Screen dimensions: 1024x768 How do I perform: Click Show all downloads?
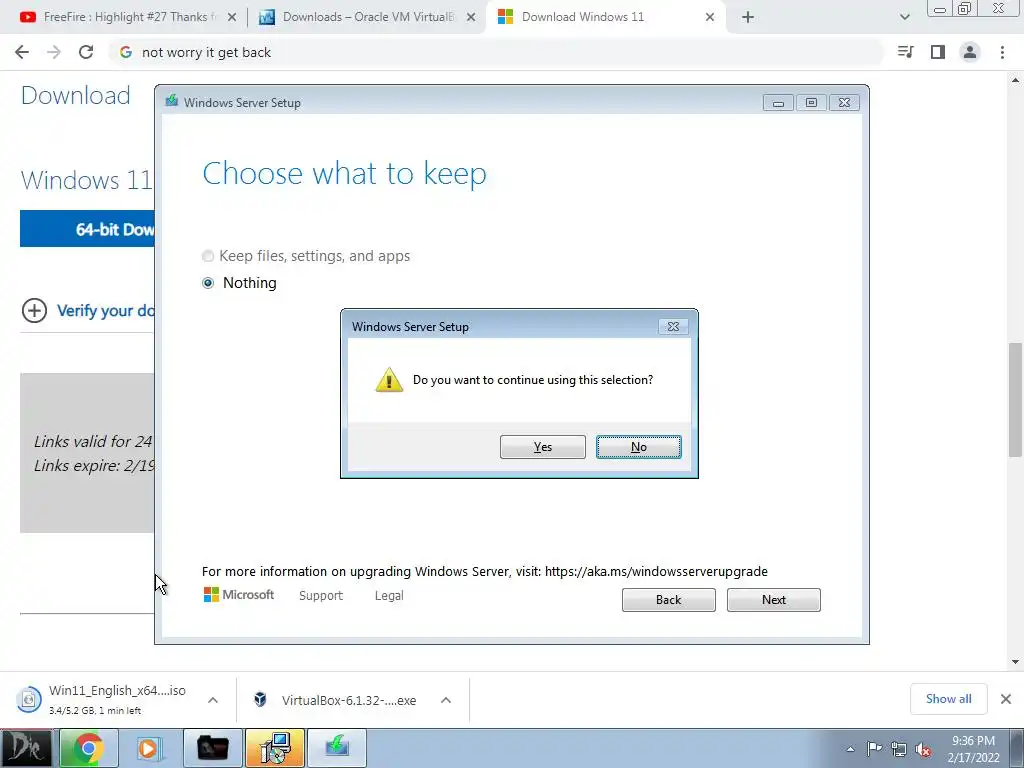(x=948, y=699)
